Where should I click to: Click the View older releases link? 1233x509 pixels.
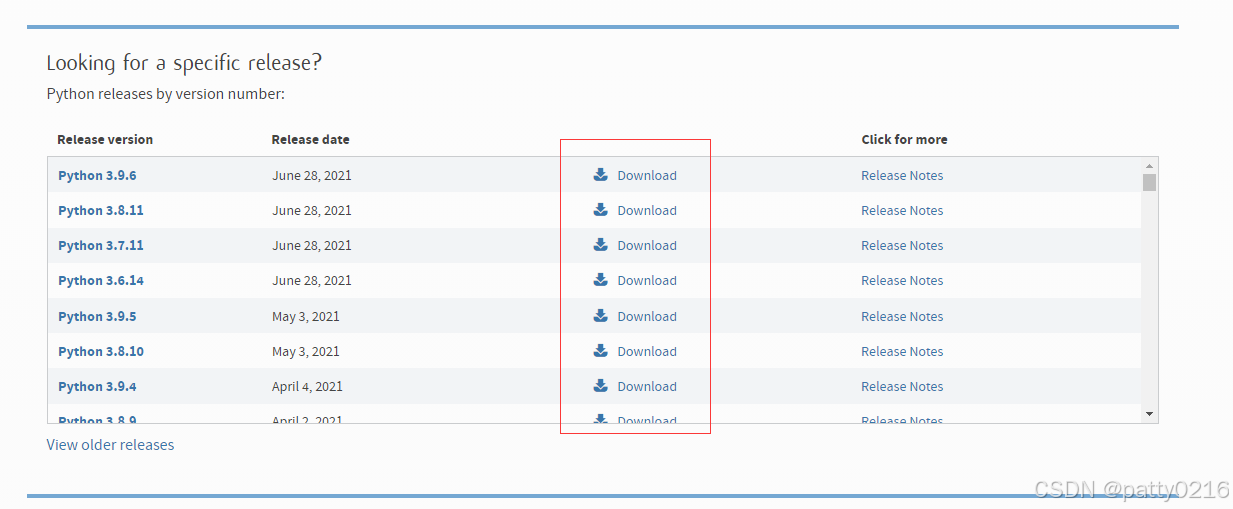tap(110, 444)
